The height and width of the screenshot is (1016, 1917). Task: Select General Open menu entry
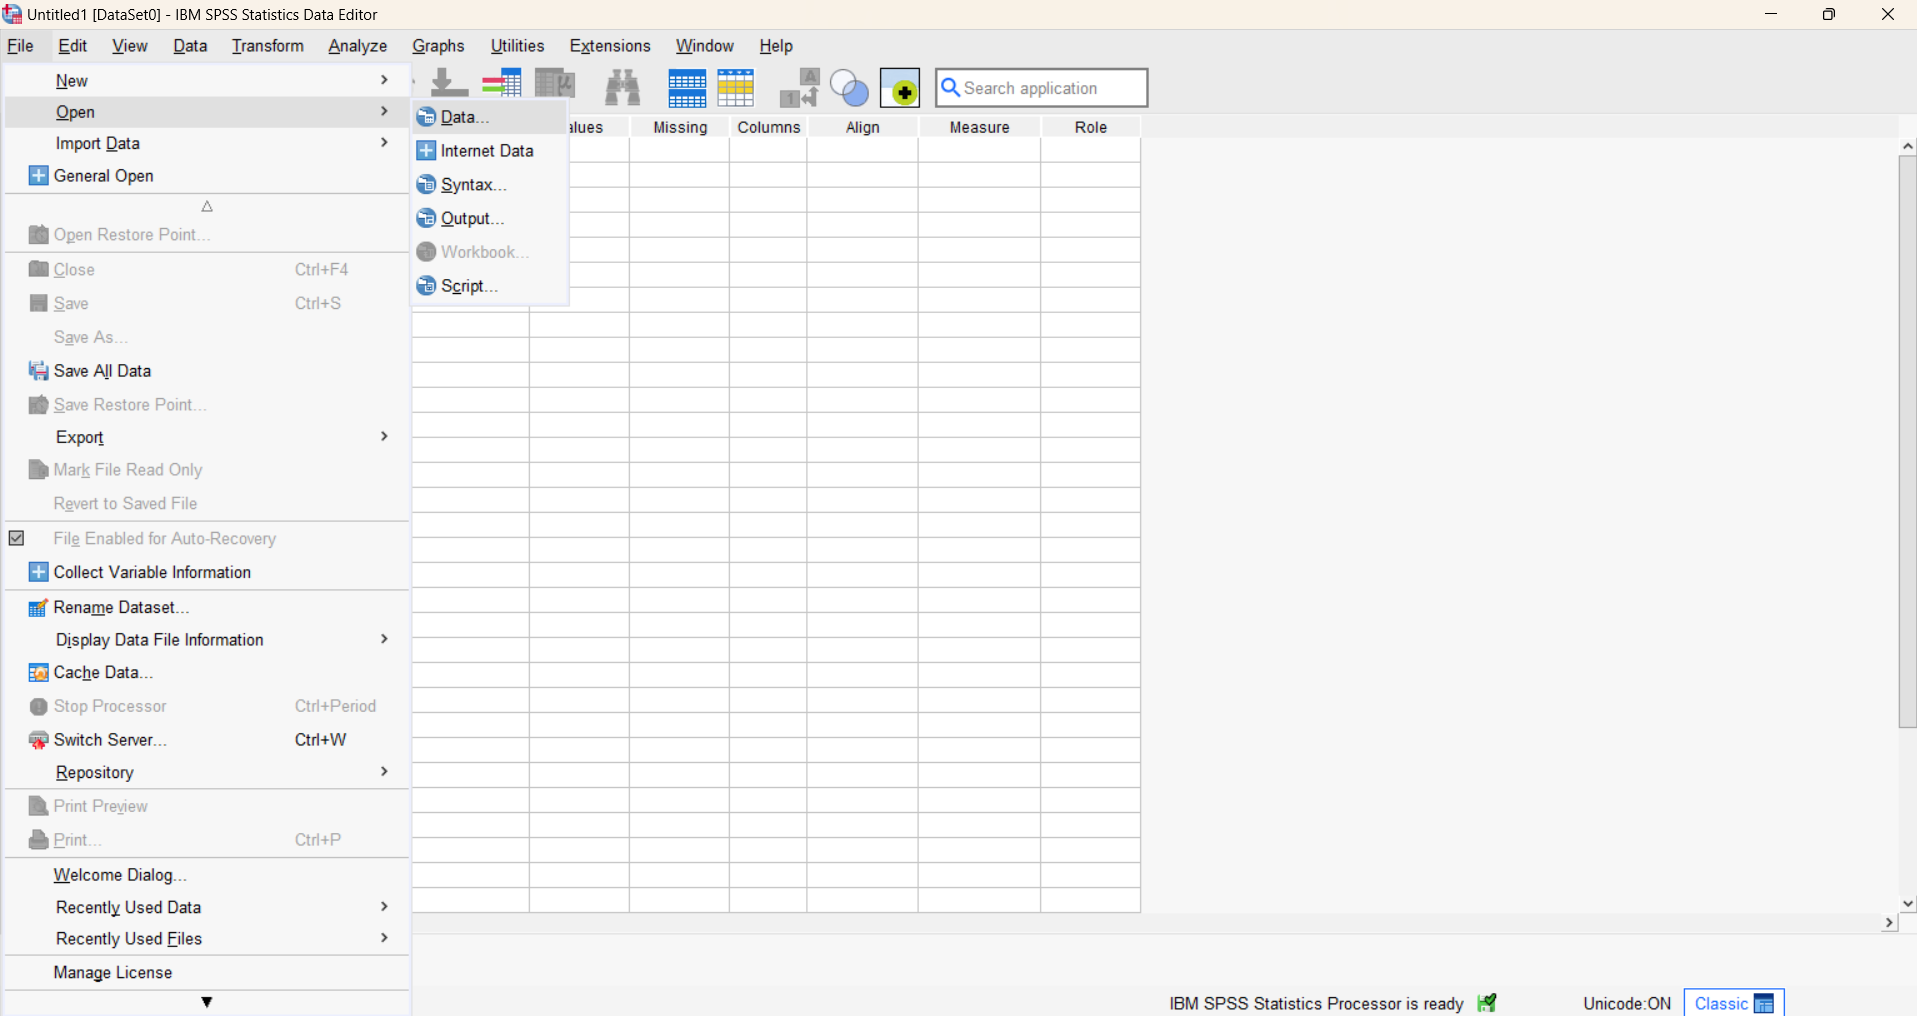[x=207, y=176]
